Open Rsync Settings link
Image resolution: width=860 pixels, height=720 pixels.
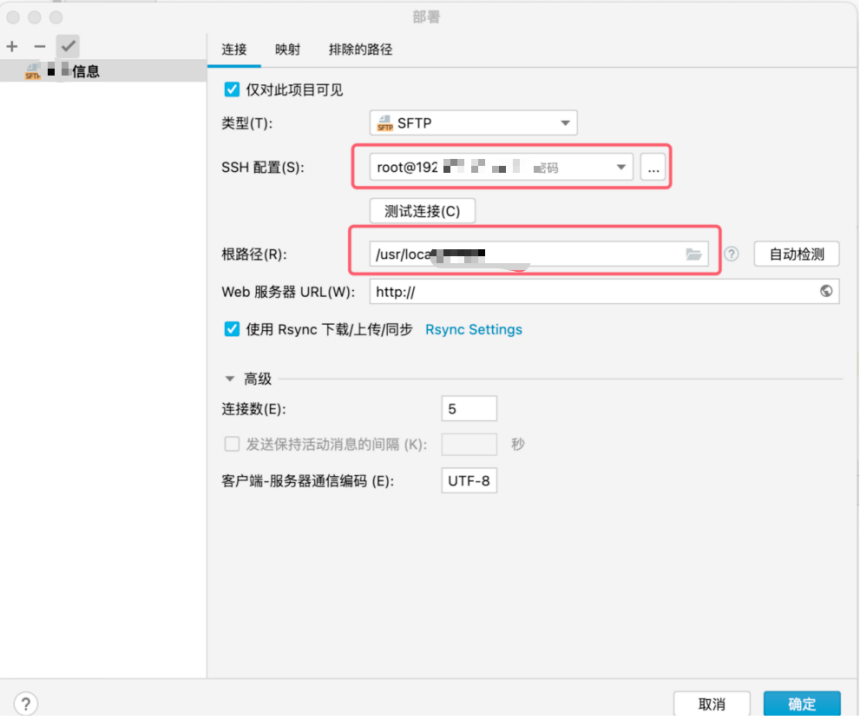474,330
